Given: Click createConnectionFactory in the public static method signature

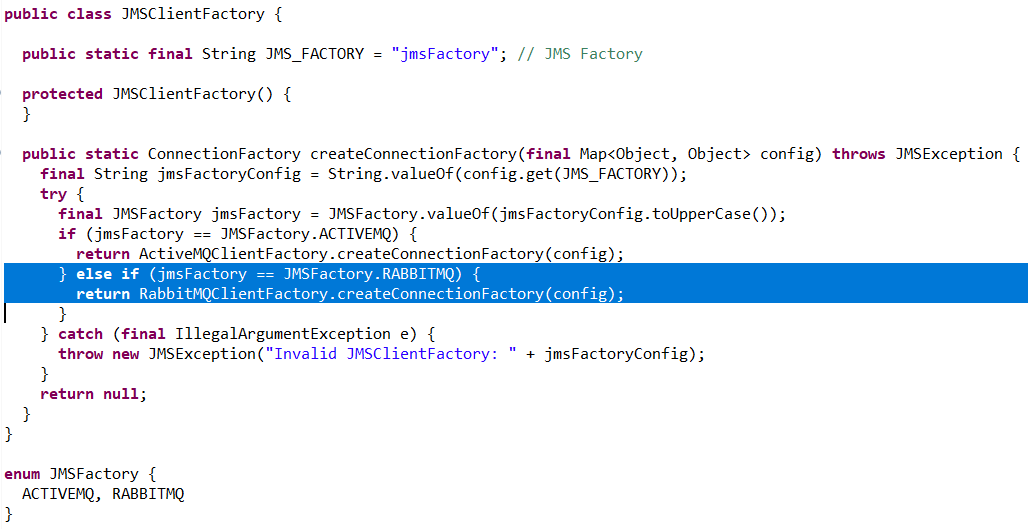Looking at the screenshot, I should (x=414, y=154).
